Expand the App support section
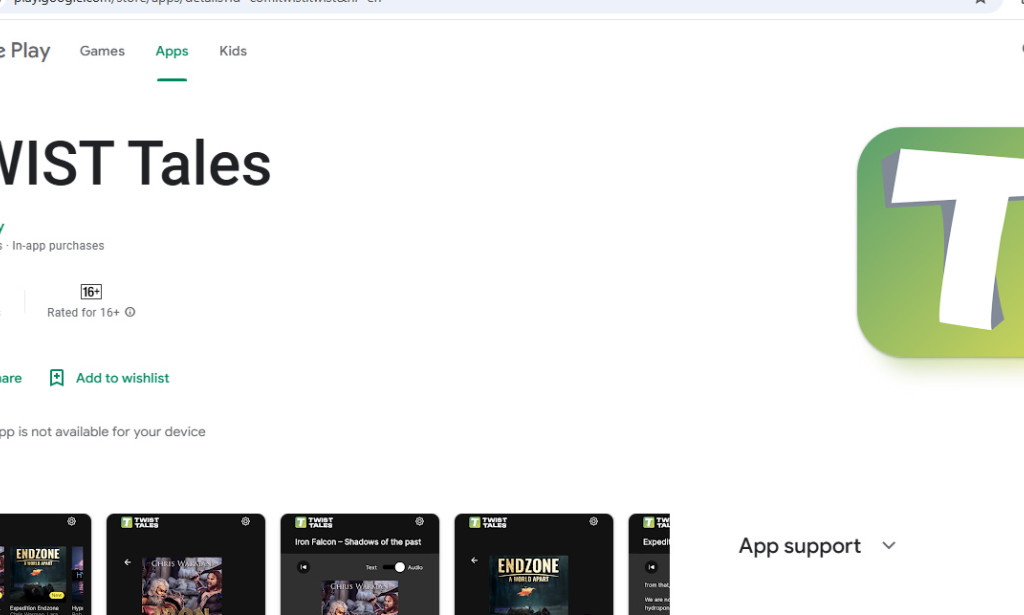 799,546
